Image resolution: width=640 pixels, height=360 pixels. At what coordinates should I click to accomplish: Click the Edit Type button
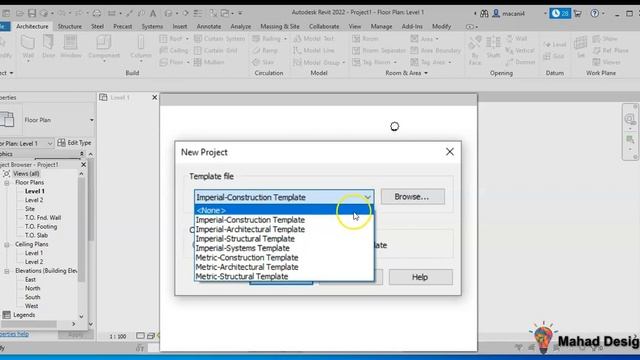(75, 142)
